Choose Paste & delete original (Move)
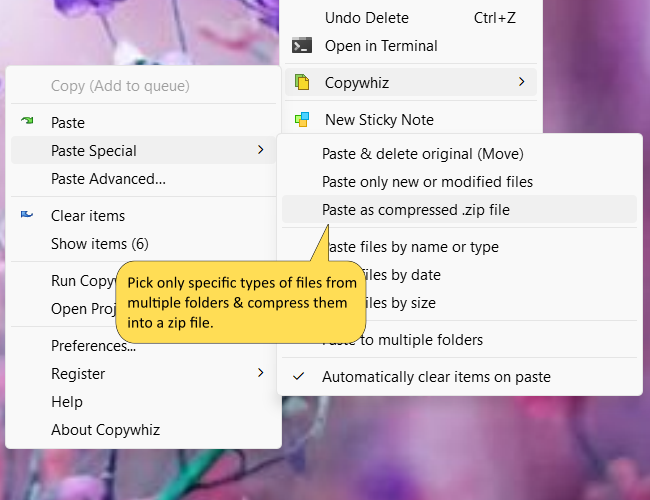 422,154
